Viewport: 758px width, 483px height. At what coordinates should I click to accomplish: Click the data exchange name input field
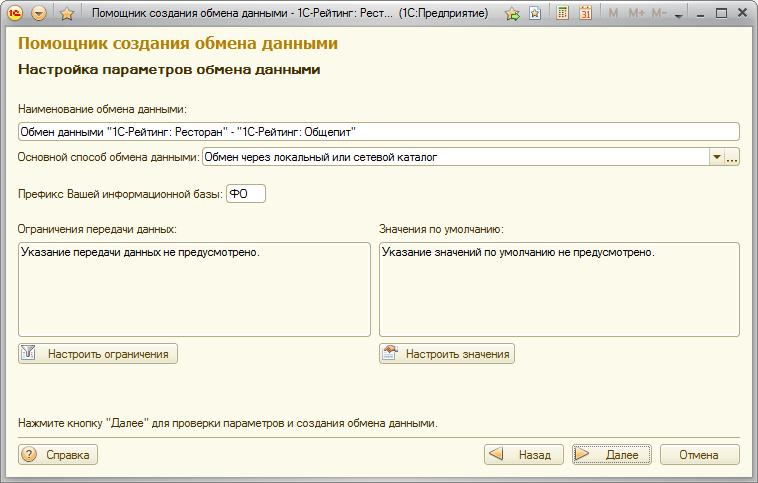[x=378, y=131]
